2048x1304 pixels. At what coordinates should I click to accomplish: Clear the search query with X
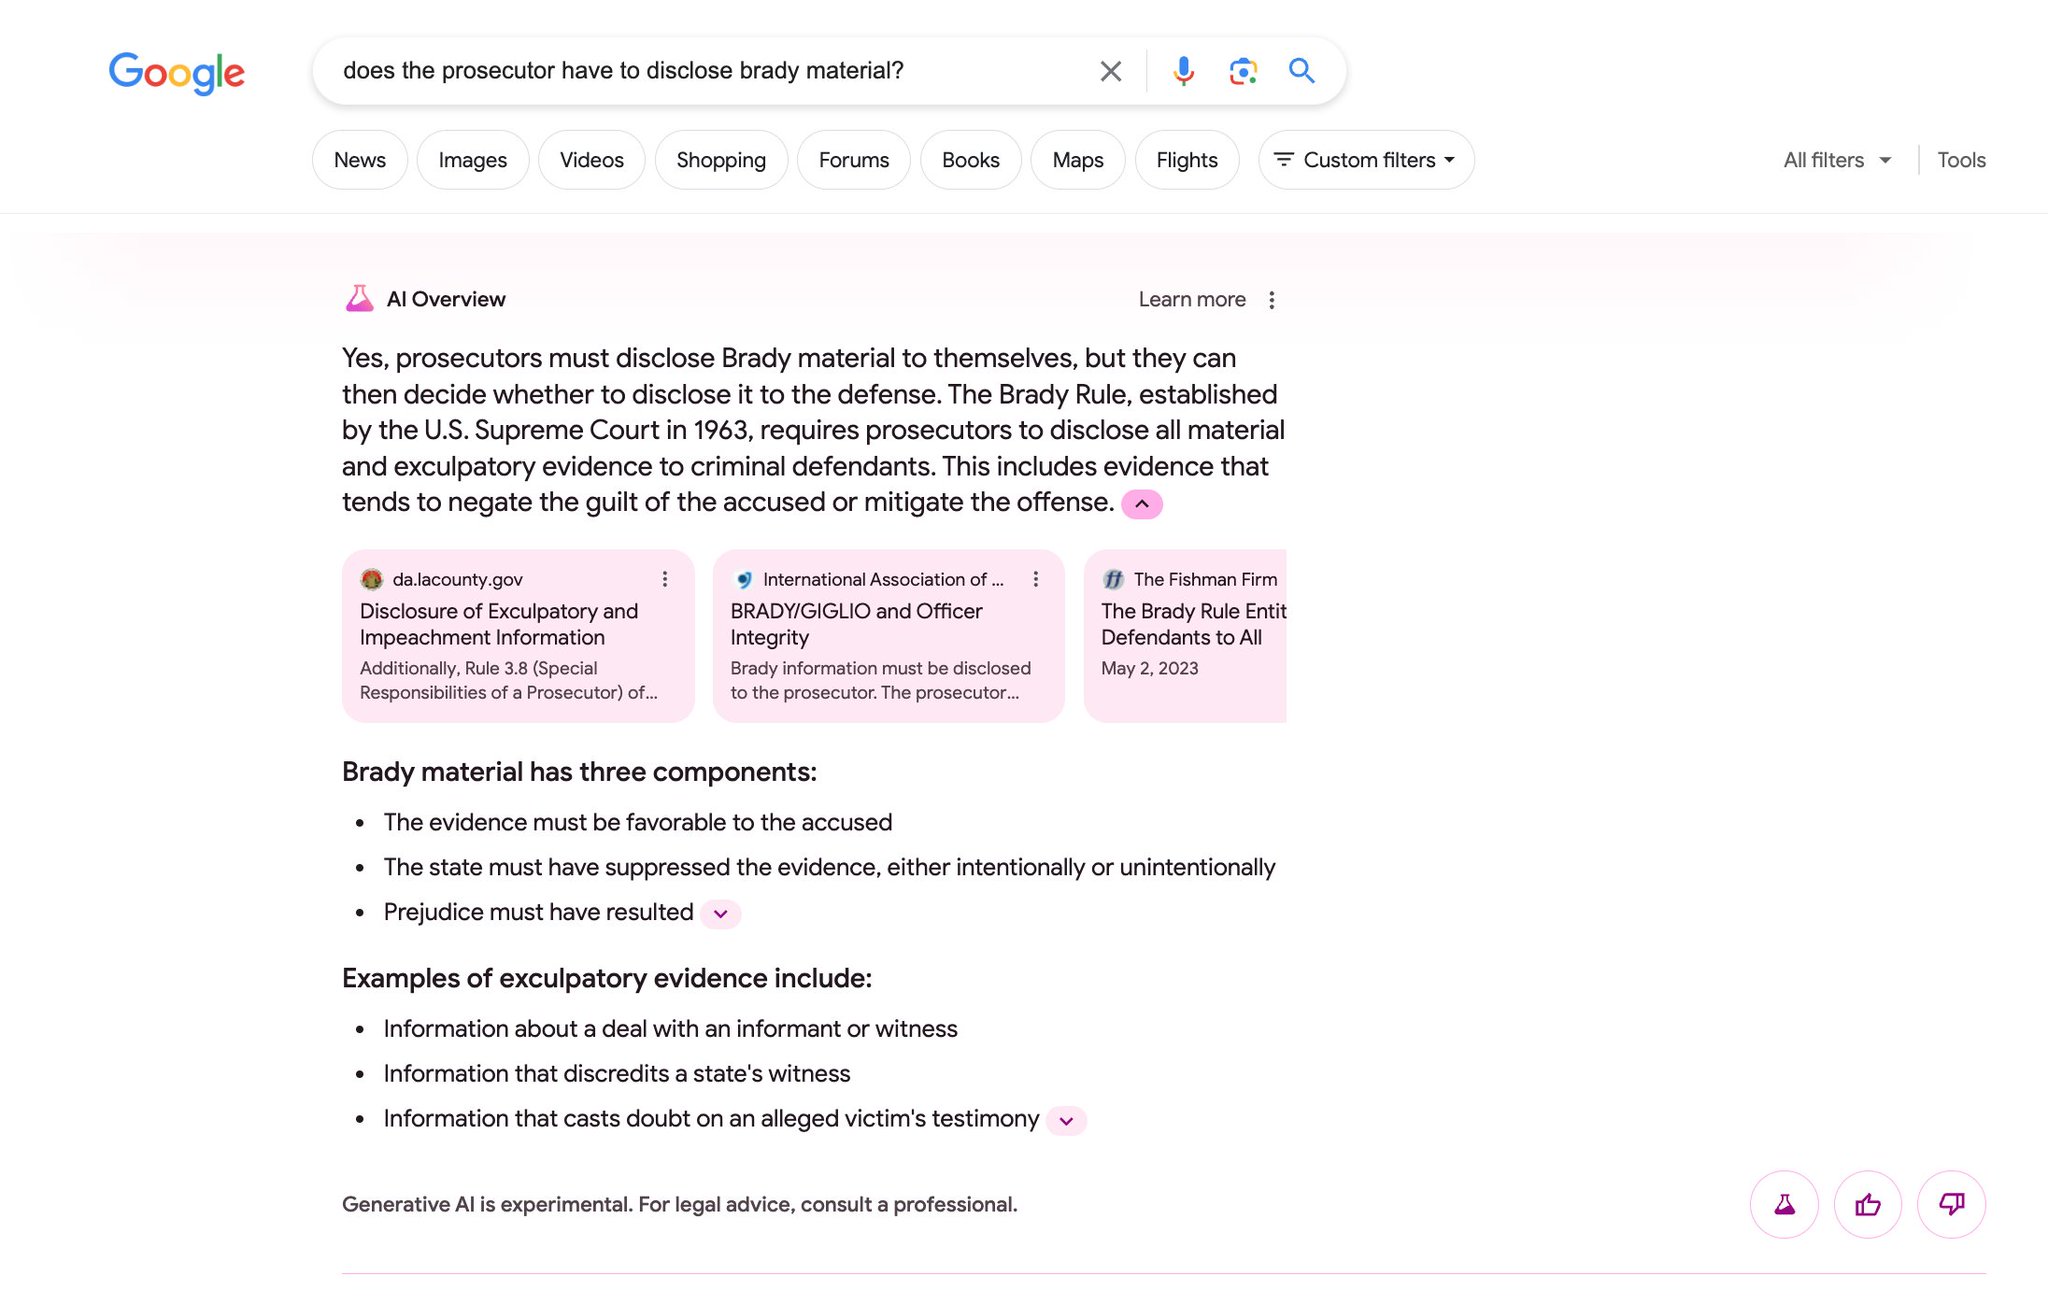[1110, 71]
